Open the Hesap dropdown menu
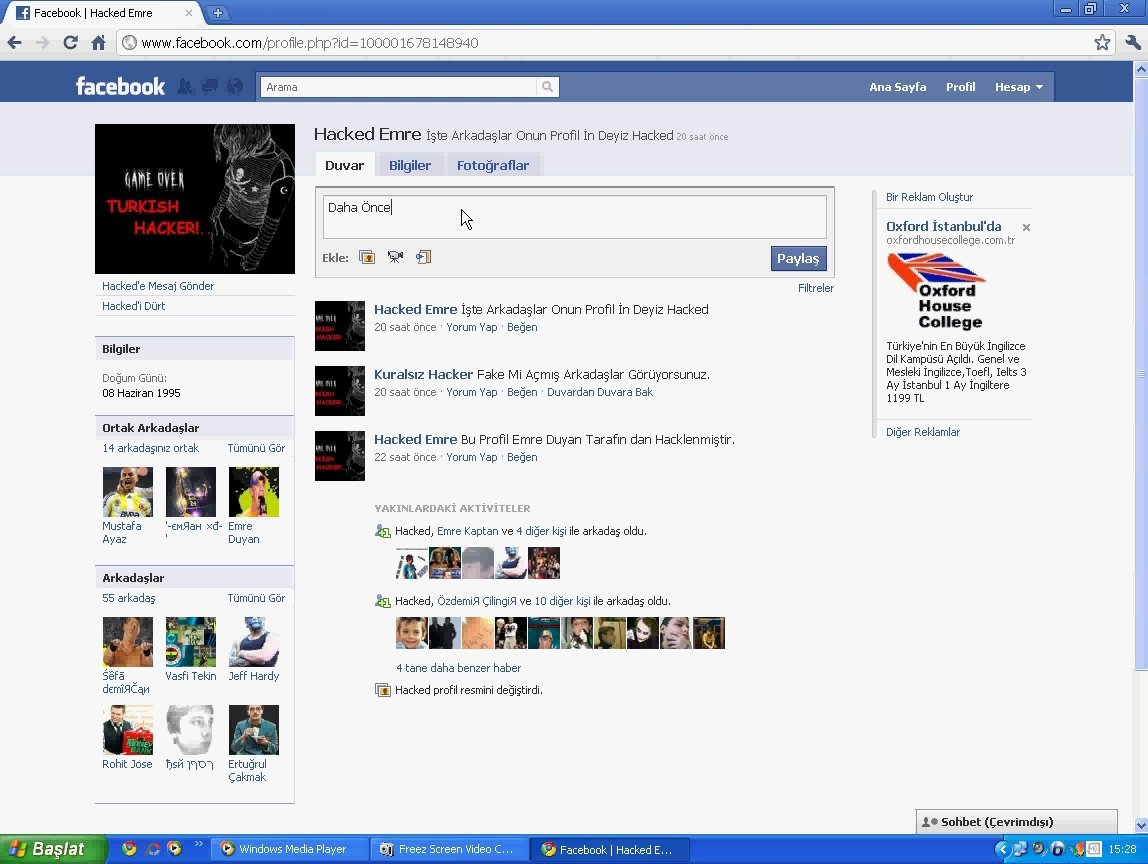1148x864 pixels. pos(1018,87)
